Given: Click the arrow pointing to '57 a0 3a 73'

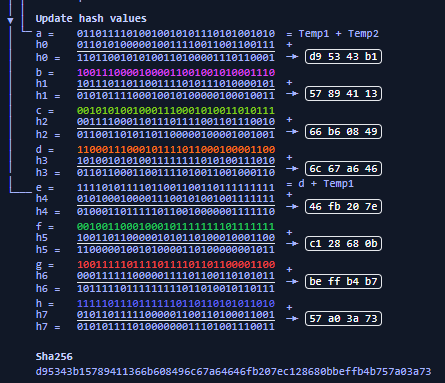Looking at the screenshot, I should point(292,319).
